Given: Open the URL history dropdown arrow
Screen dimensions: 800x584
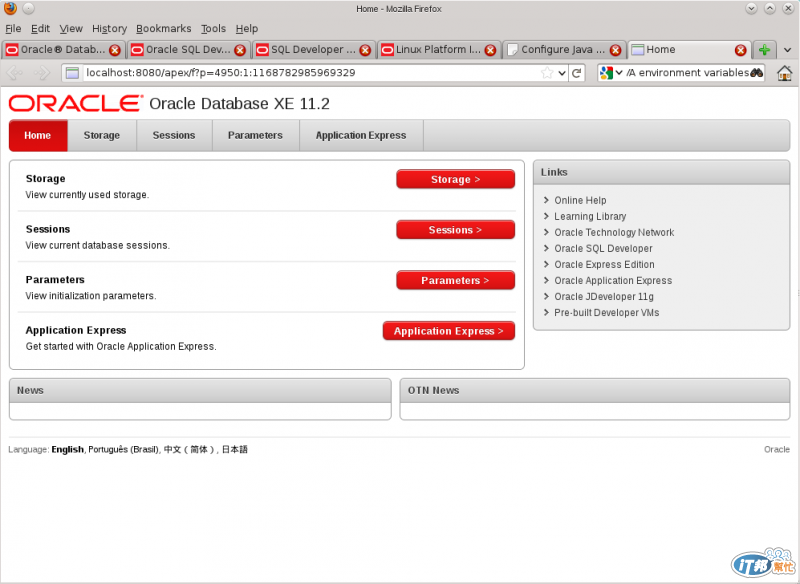Looking at the screenshot, I should 562,73.
